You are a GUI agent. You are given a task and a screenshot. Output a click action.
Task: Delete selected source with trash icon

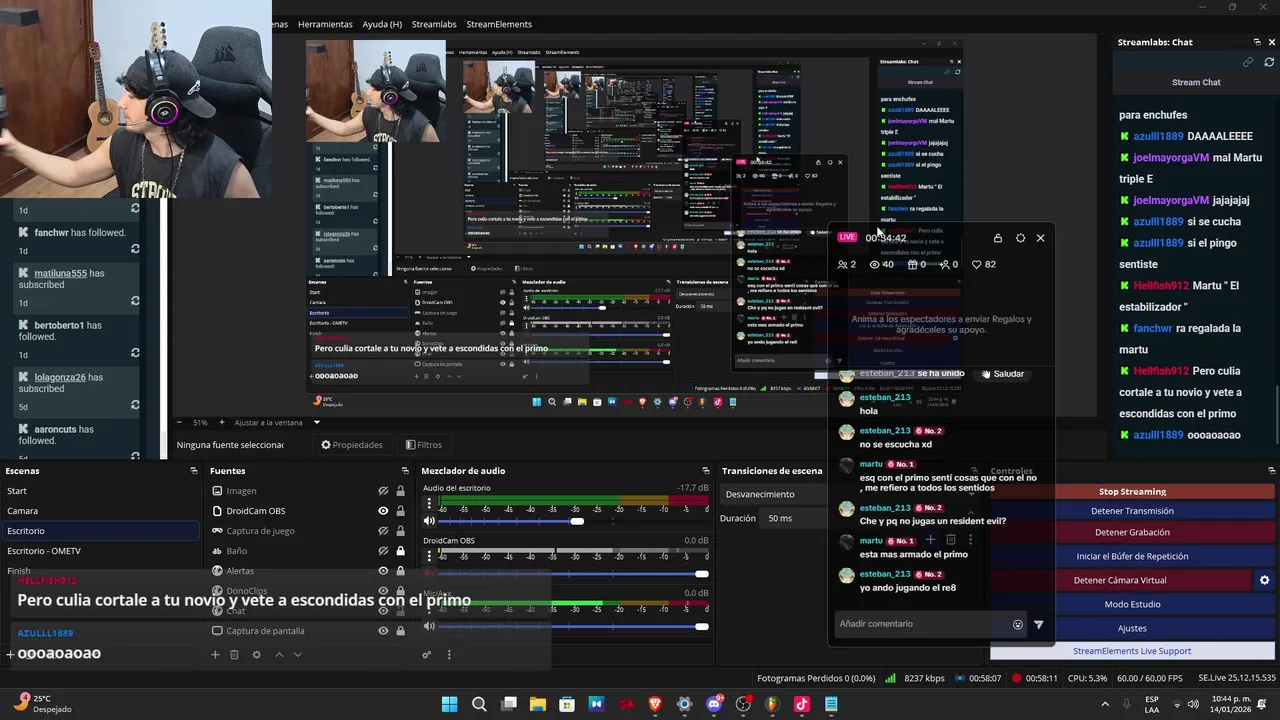tap(234, 655)
